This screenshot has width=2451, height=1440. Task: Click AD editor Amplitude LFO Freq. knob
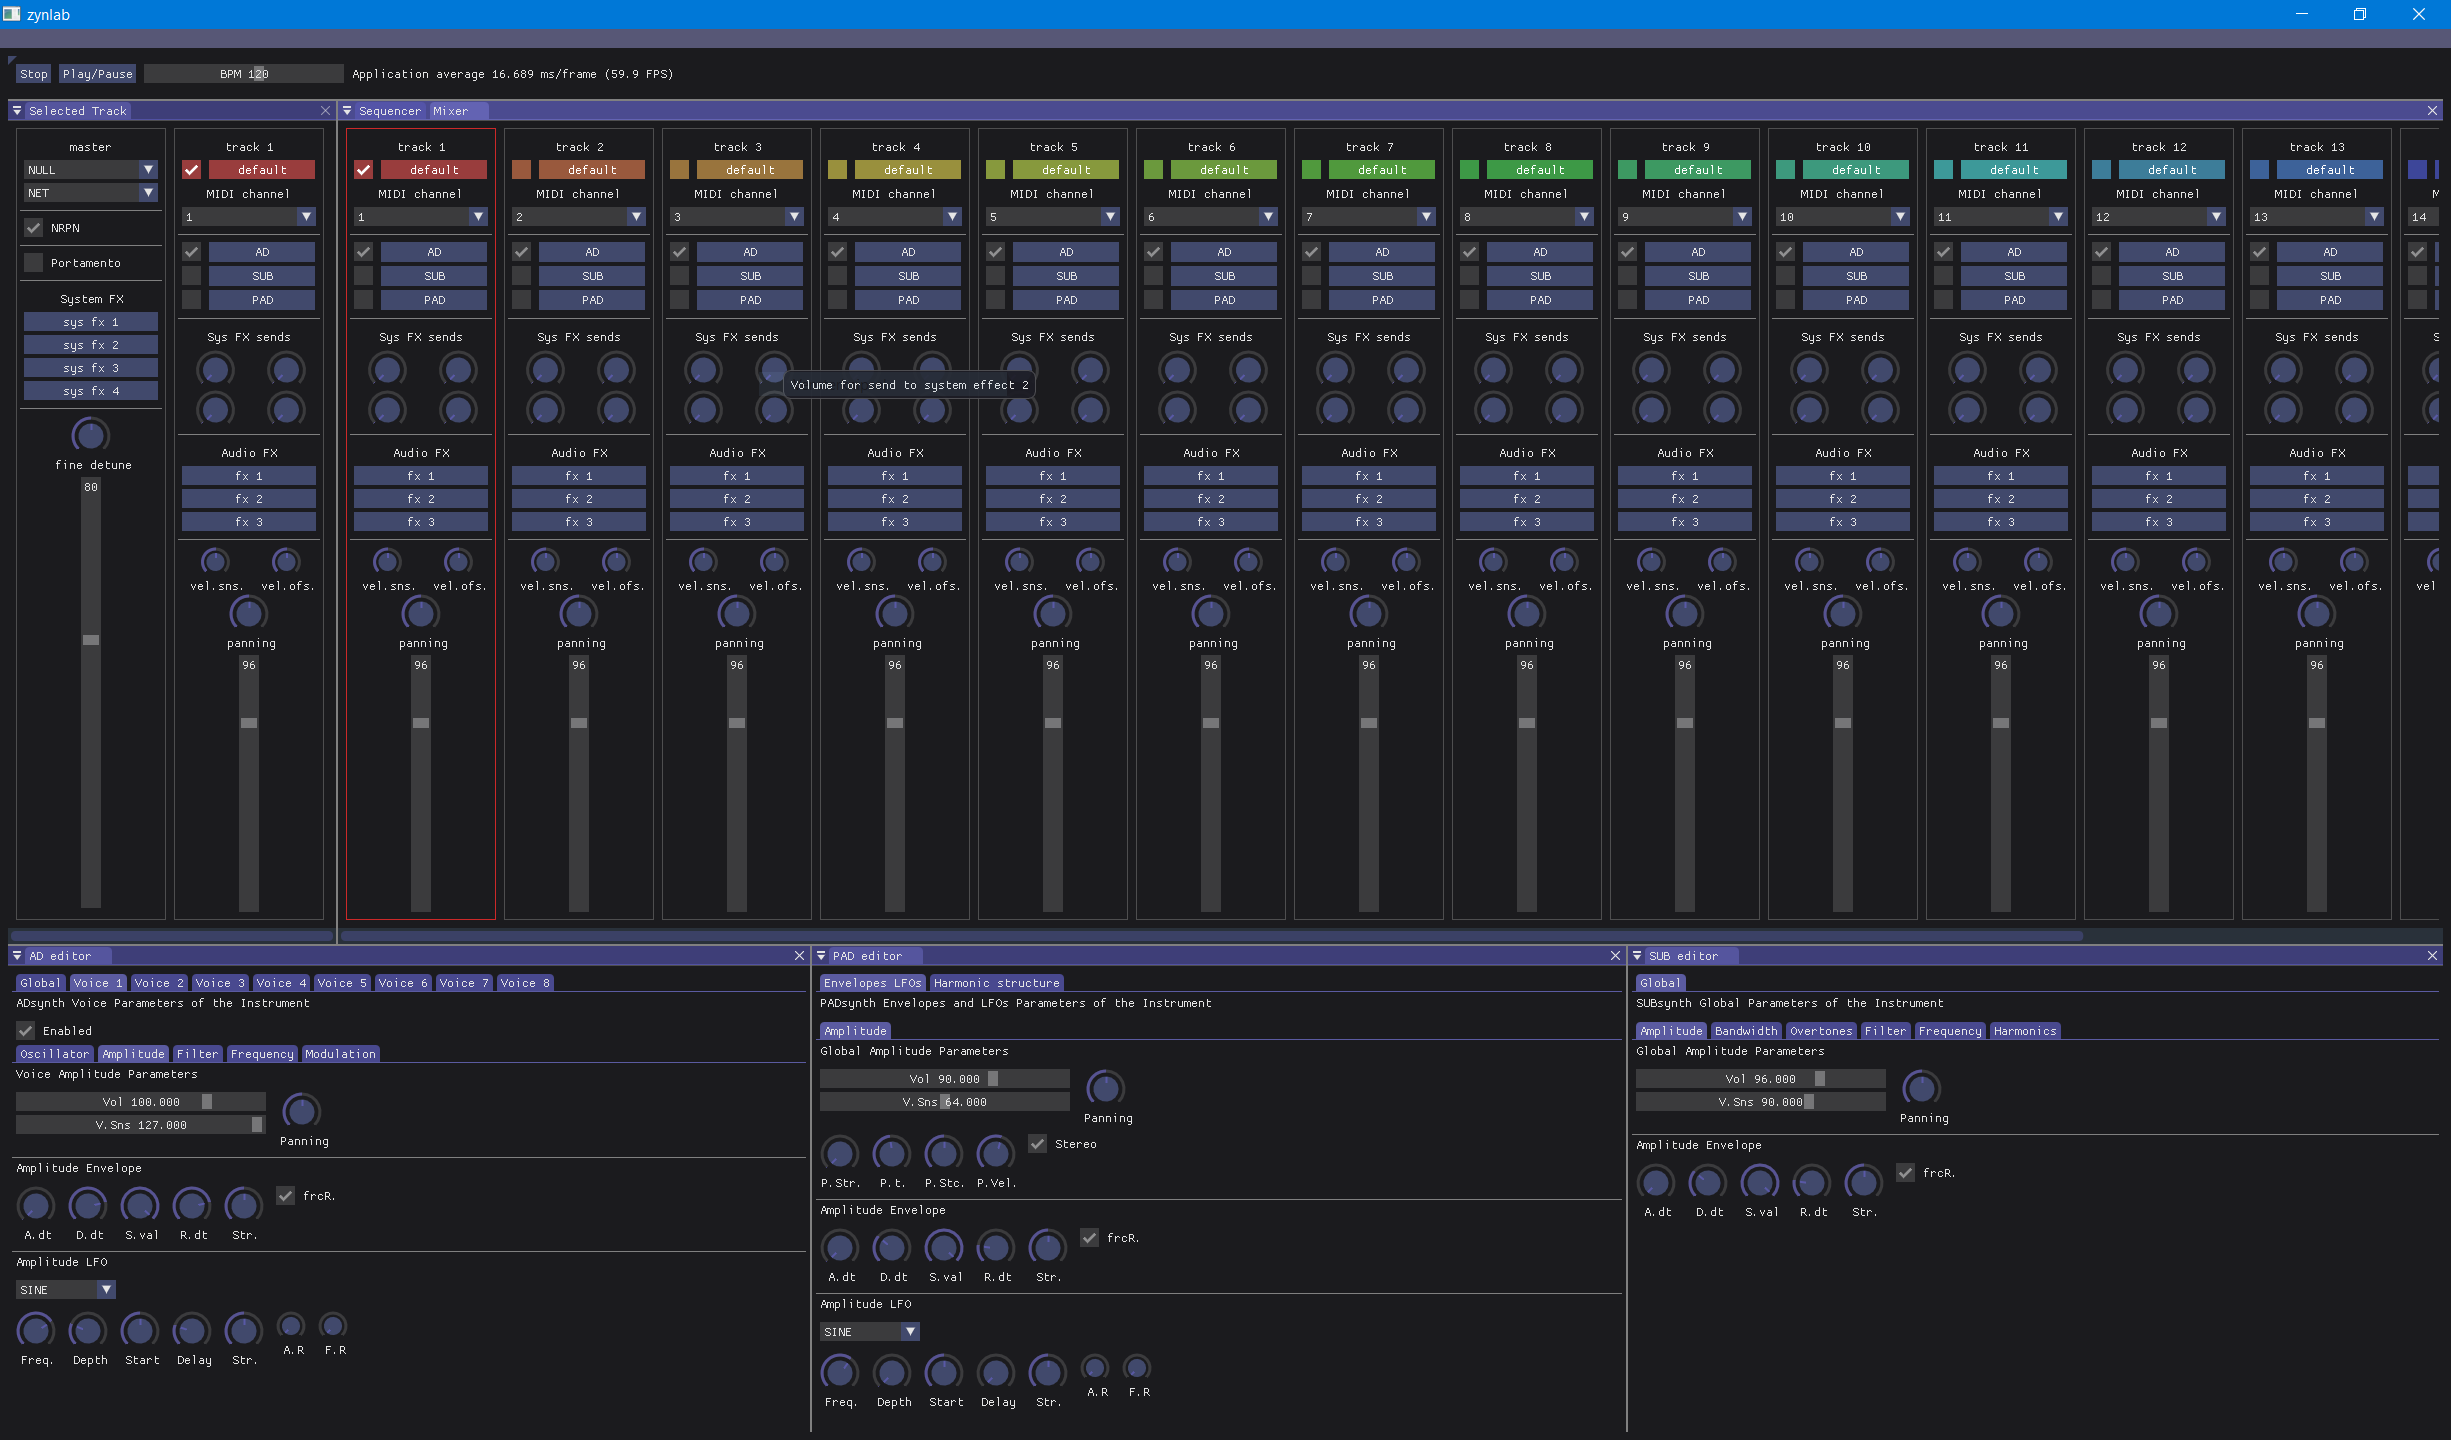coord(36,1330)
